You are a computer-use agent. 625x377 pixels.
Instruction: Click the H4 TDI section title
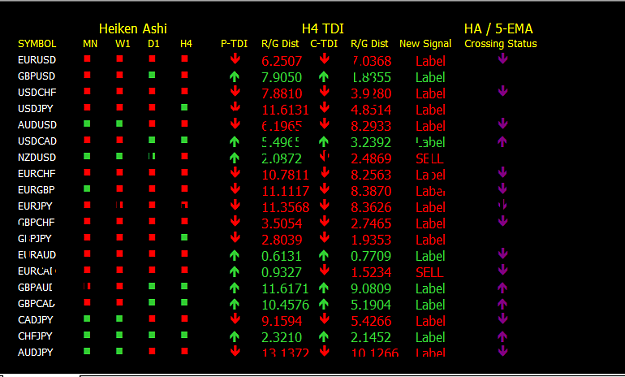point(323,29)
